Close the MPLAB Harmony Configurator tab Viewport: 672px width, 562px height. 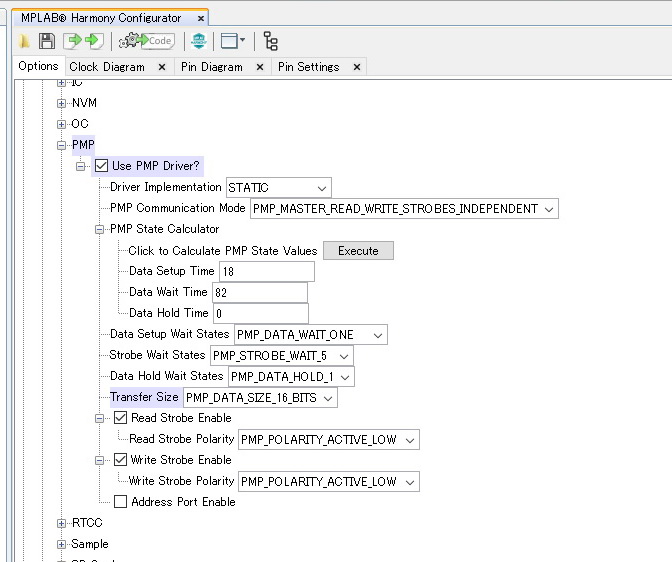201,18
